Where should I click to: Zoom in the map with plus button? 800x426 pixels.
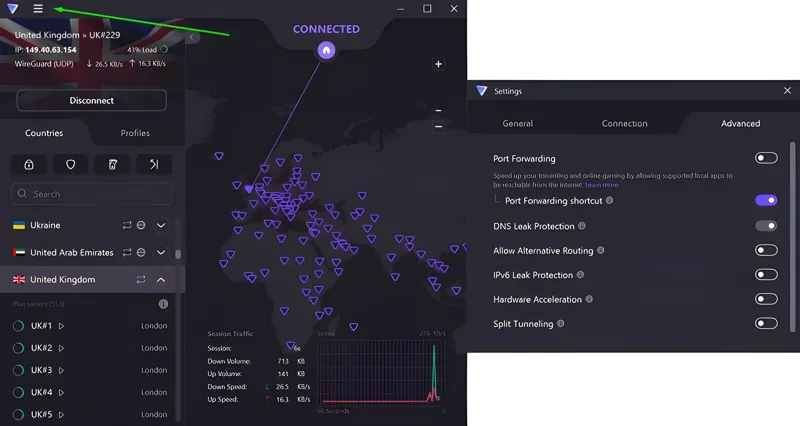(x=438, y=64)
